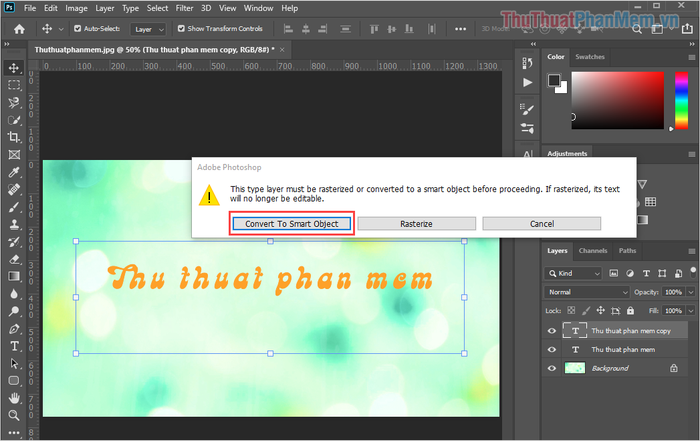The height and width of the screenshot is (441, 700).
Task: Open the Auto-Select Layer dropdown
Action: point(148,29)
